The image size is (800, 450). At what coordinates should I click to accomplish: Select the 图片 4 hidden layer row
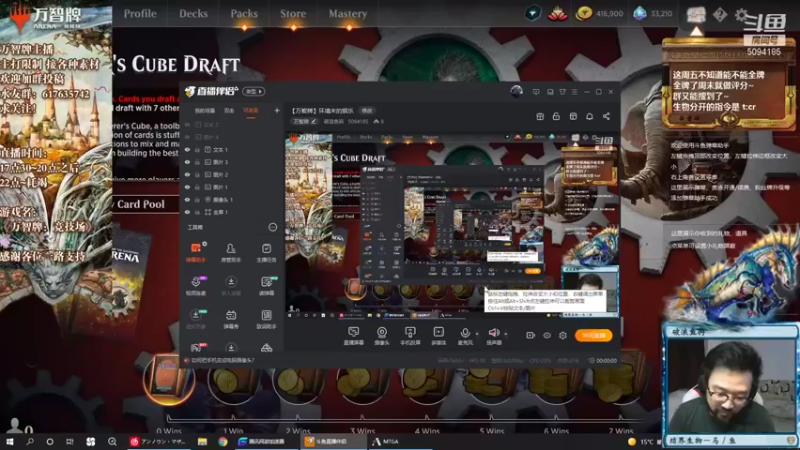[231, 137]
